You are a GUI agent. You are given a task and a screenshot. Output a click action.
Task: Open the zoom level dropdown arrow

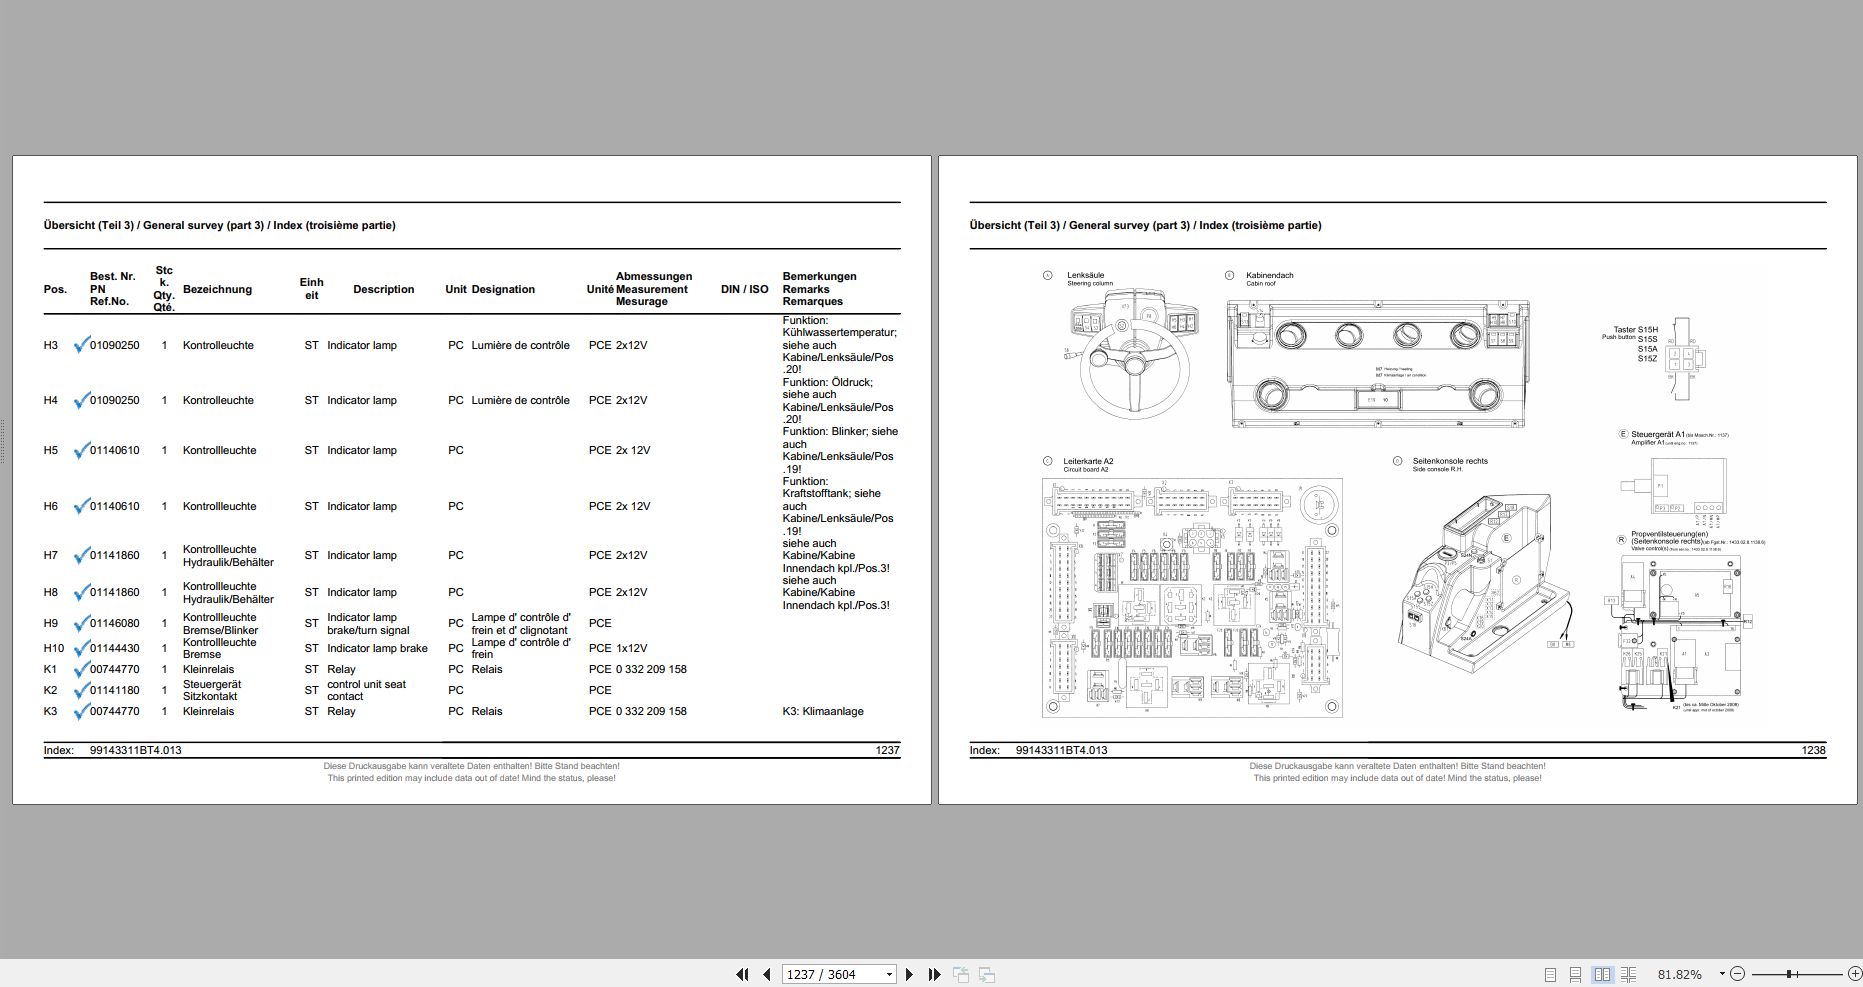[x=1722, y=974]
